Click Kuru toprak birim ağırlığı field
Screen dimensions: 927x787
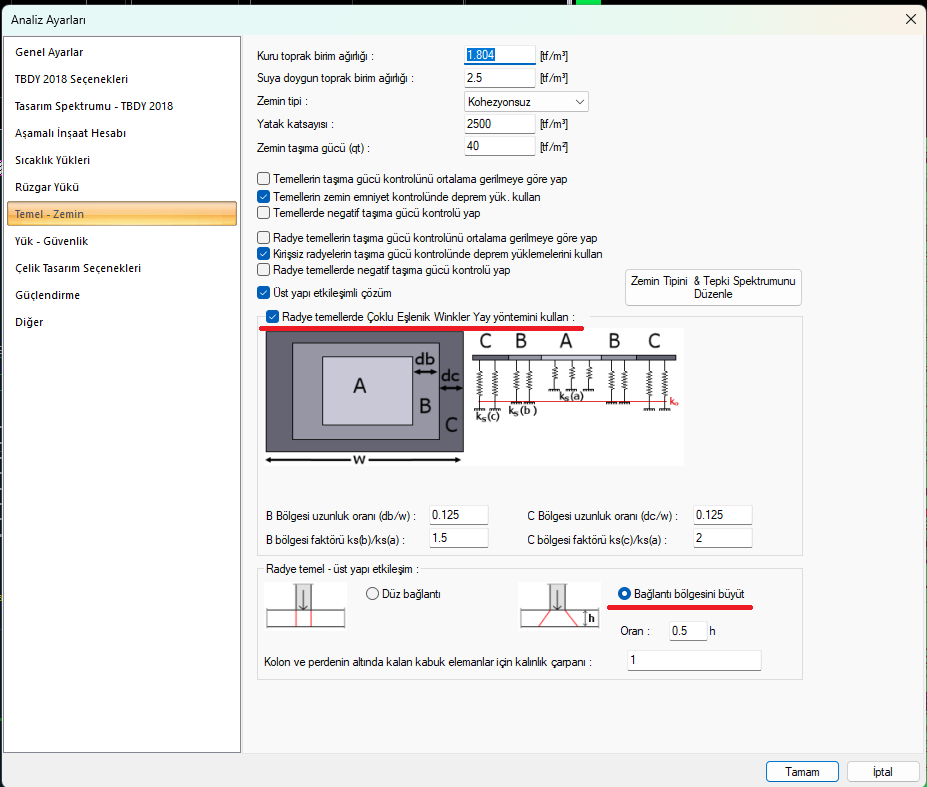point(500,55)
